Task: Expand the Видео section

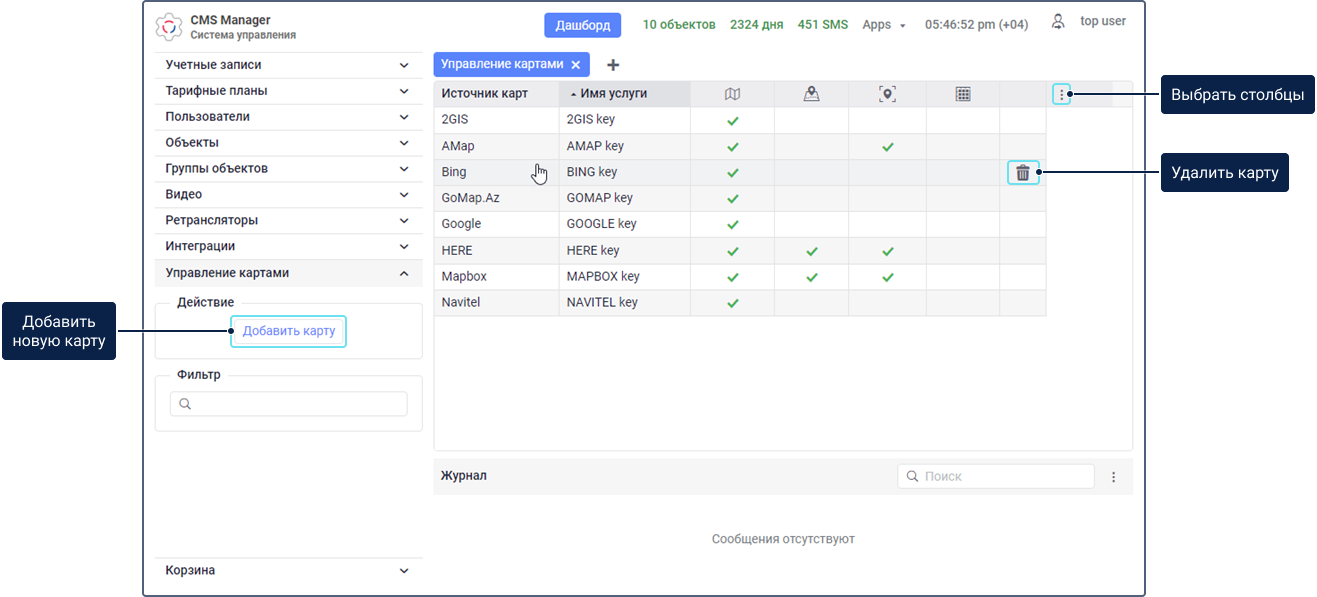Action: click(288, 195)
